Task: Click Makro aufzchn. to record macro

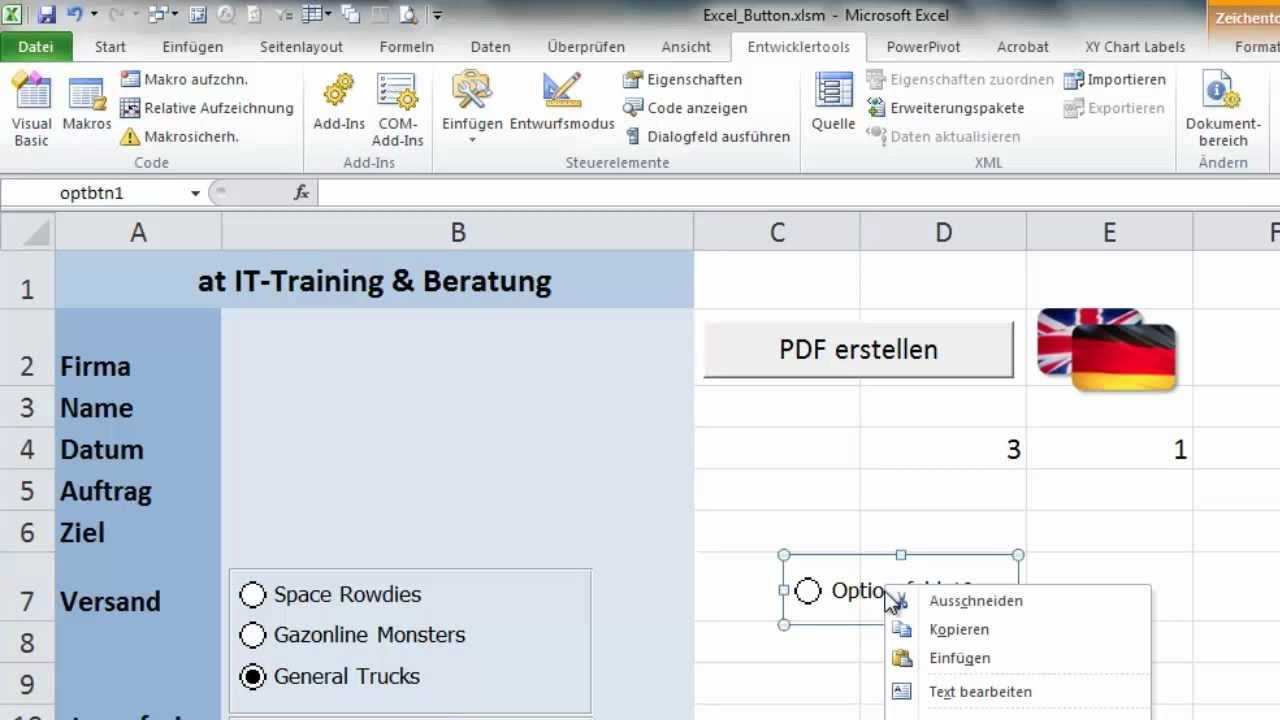Action: [x=184, y=79]
